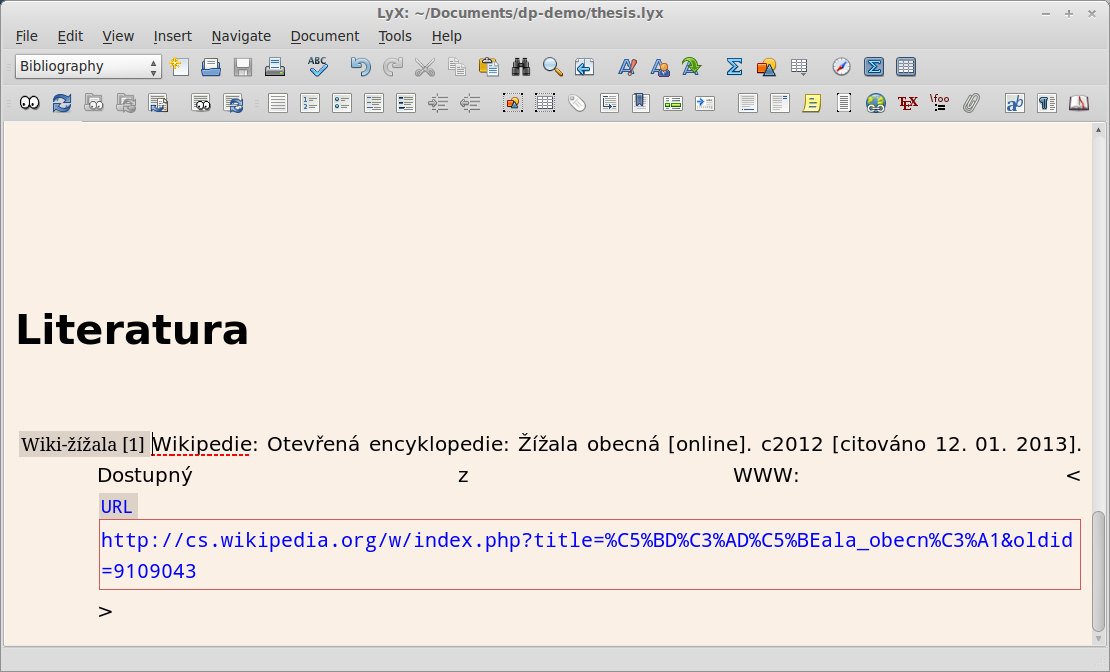Insert a figure float
The width and height of the screenshot is (1110, 672).
click(x=513, y=103)
